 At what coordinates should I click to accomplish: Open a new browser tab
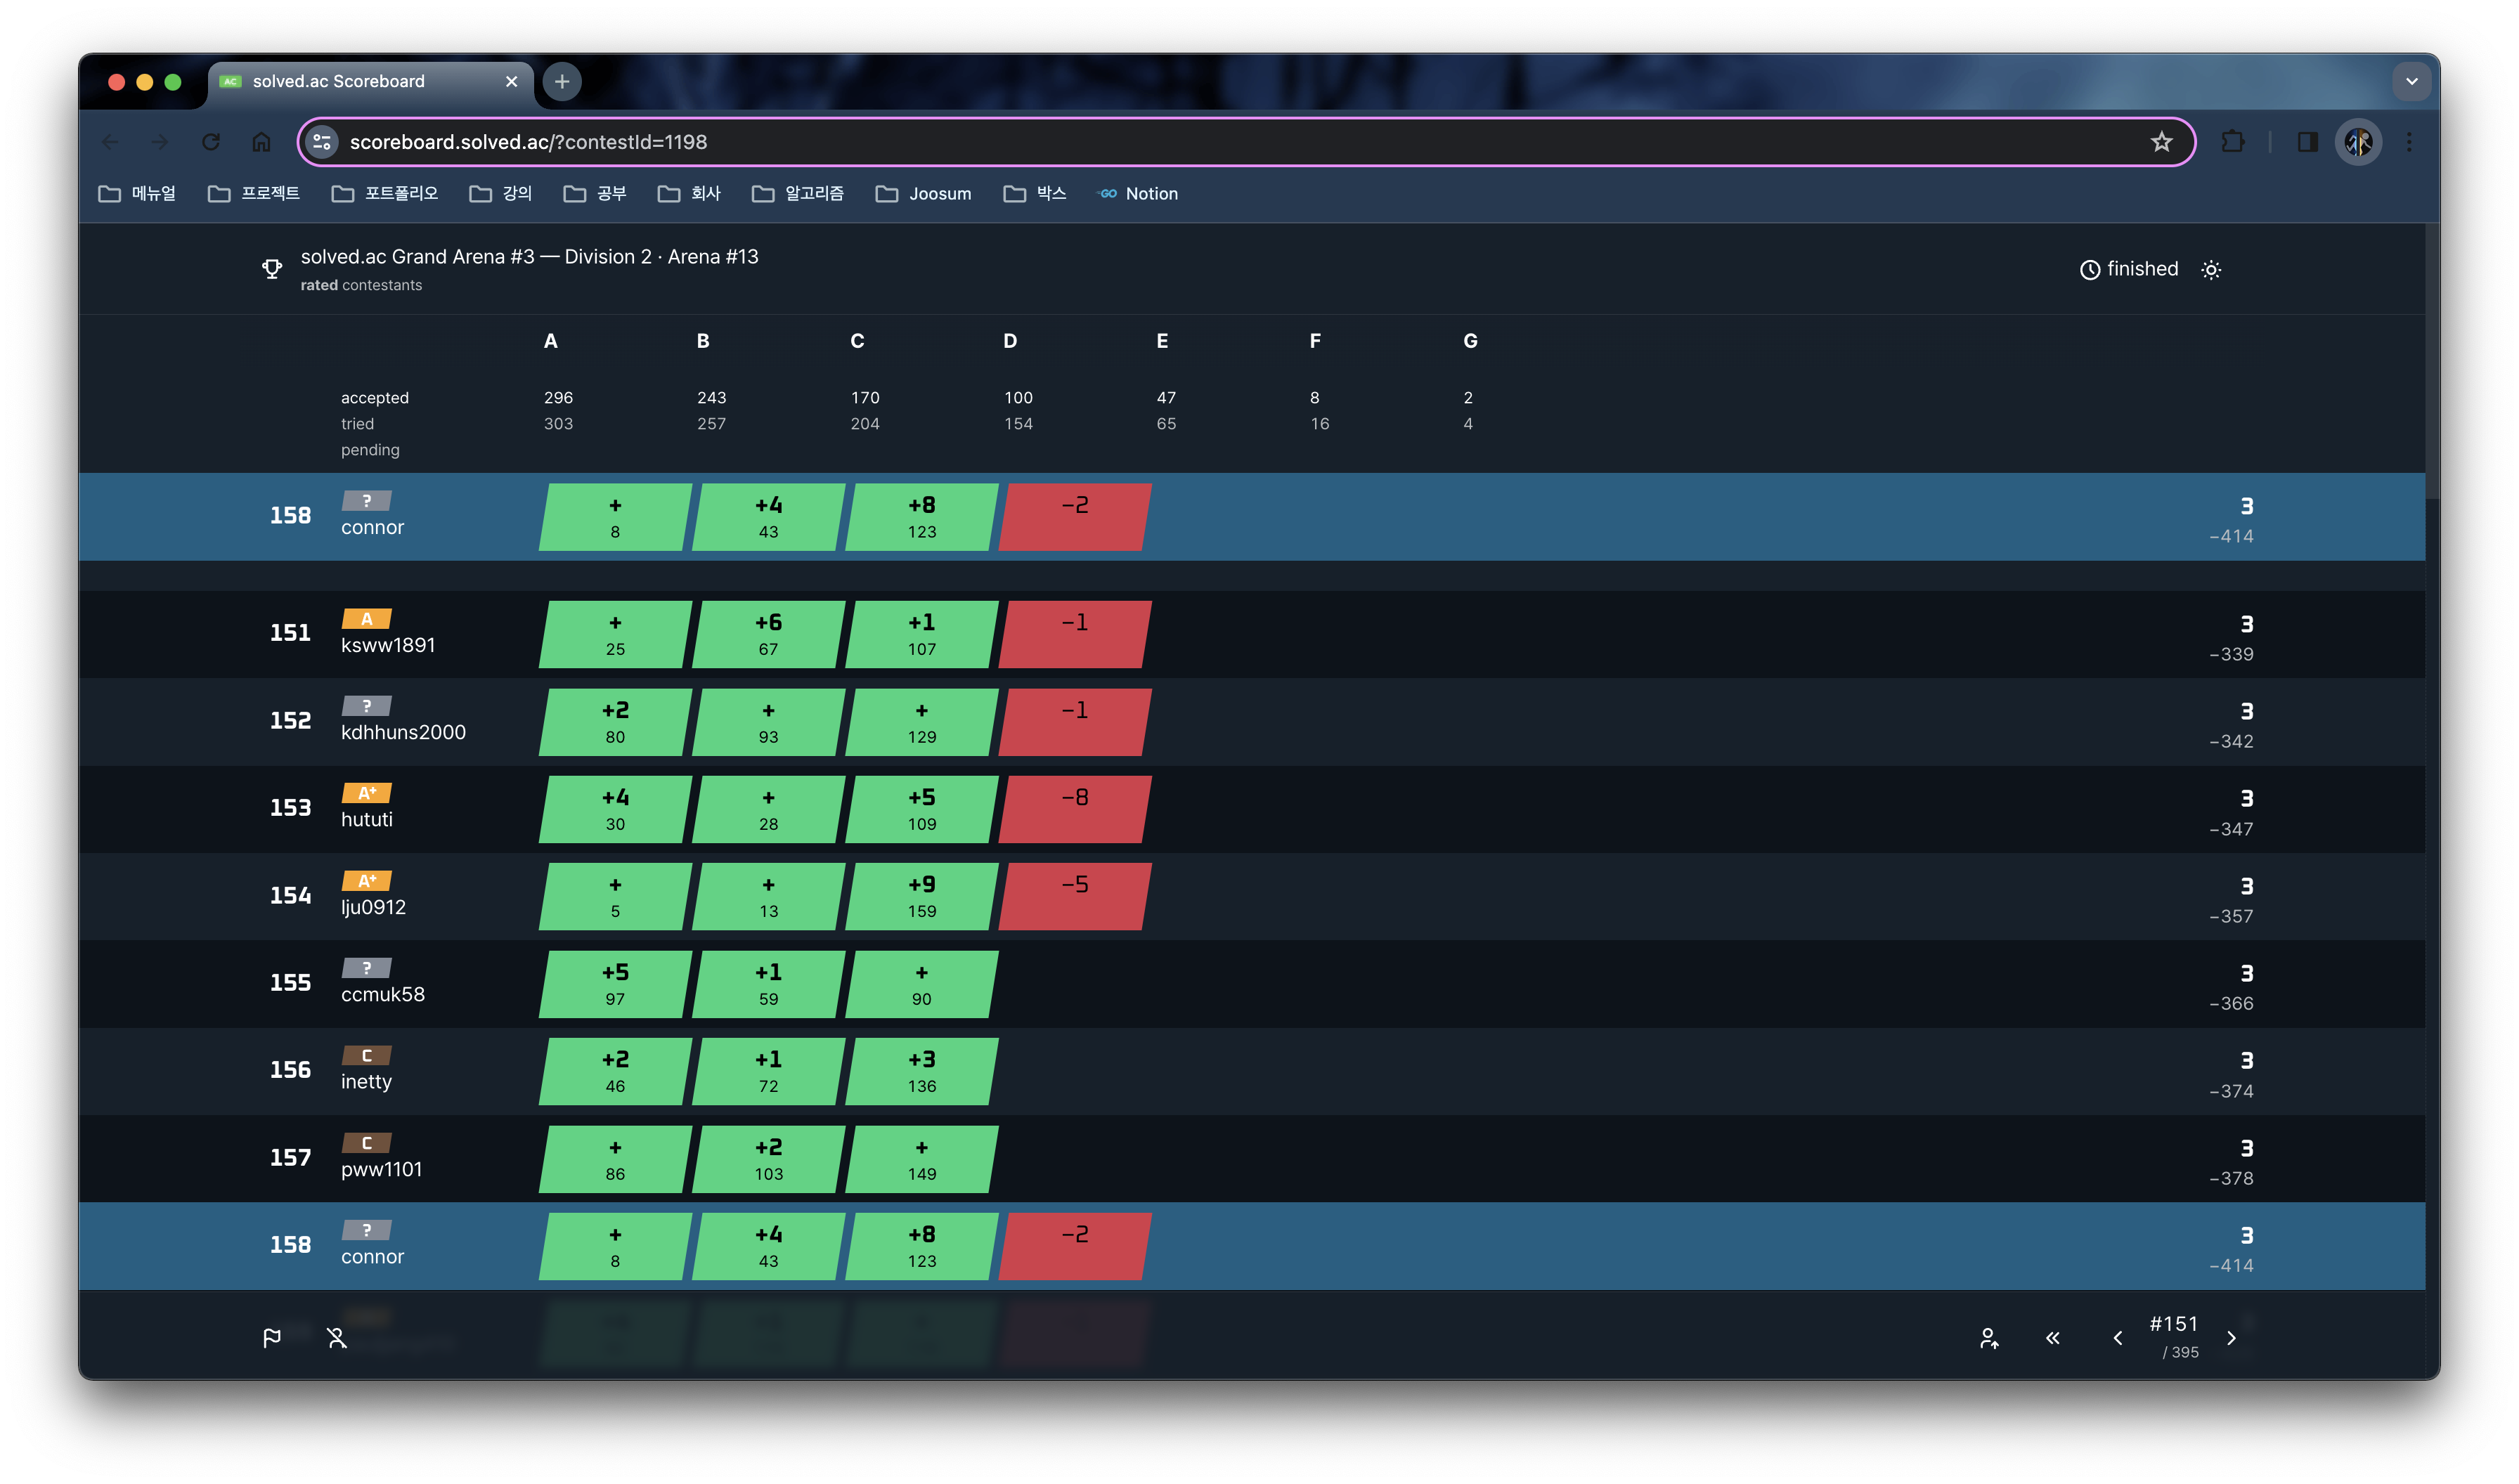point(562,81)
